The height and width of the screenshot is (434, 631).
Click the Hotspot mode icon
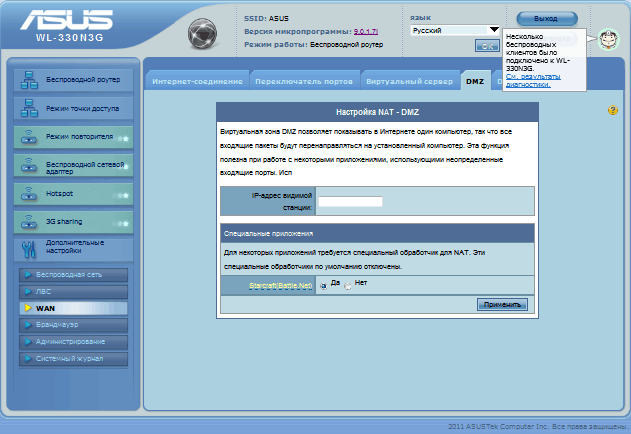pos(29,191)
